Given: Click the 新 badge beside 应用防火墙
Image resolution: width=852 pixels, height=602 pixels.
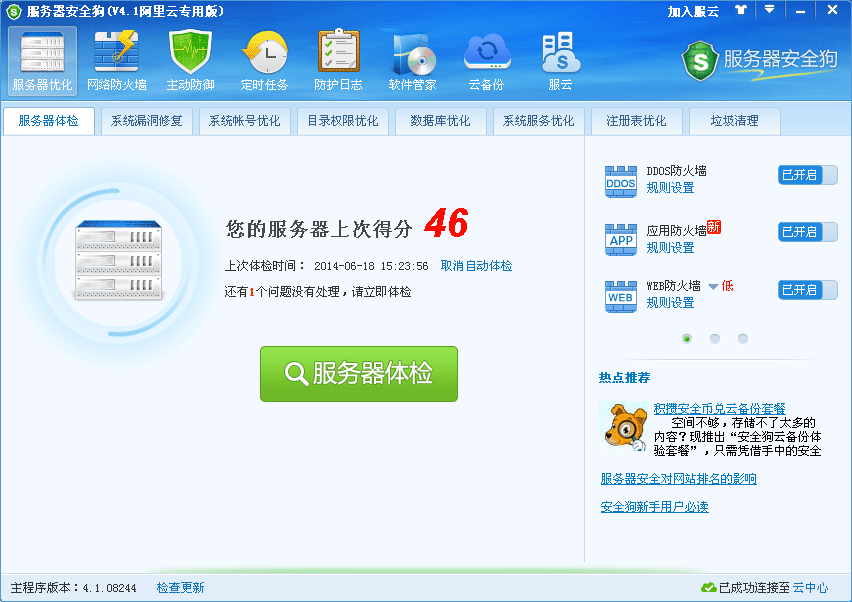Looking at the screenshot, I should point(714,227).
